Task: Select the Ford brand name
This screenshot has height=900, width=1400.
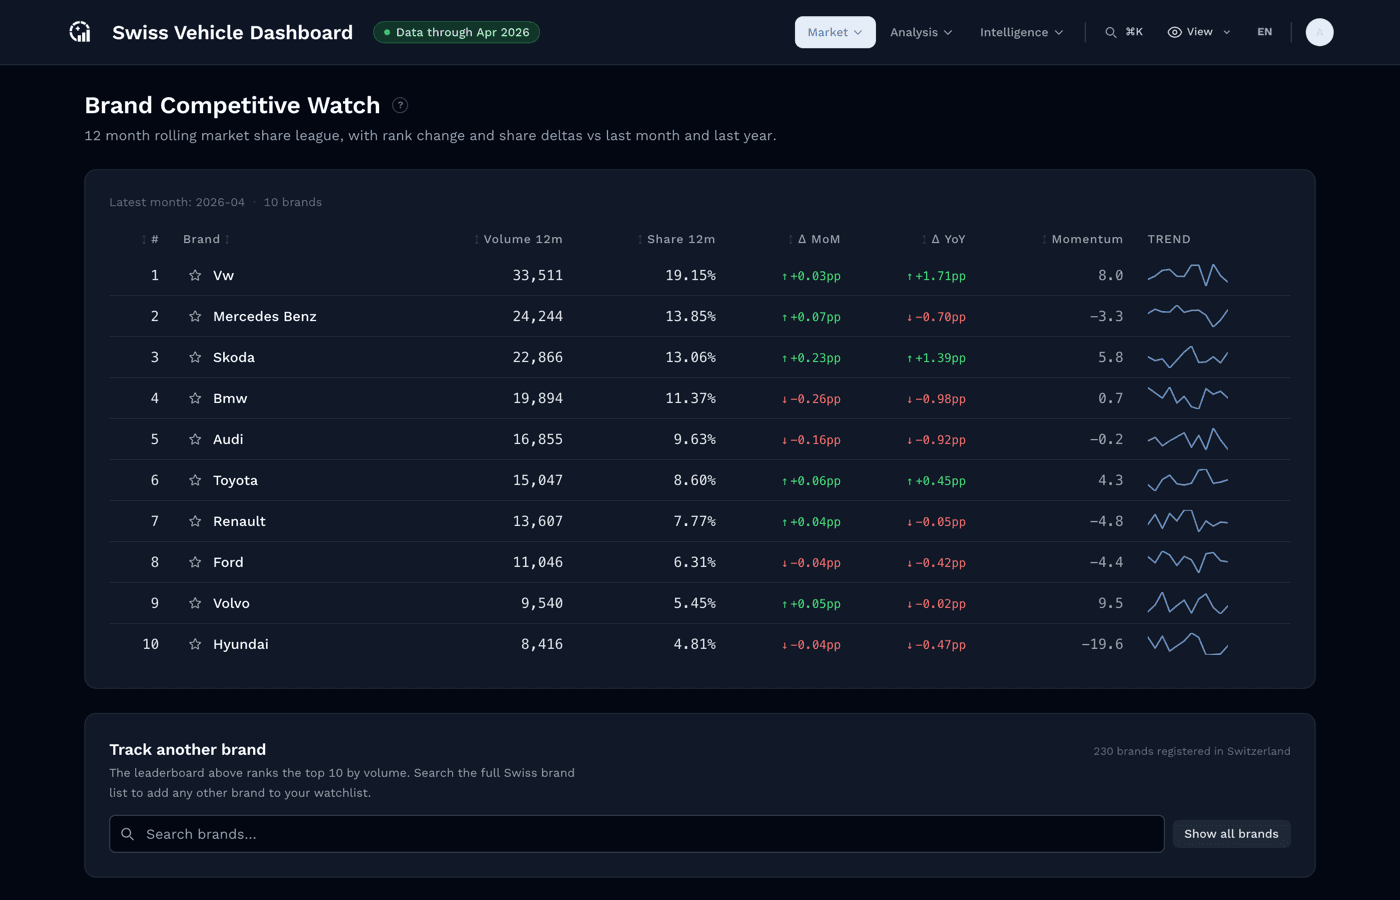Action: tap(228, 562)
